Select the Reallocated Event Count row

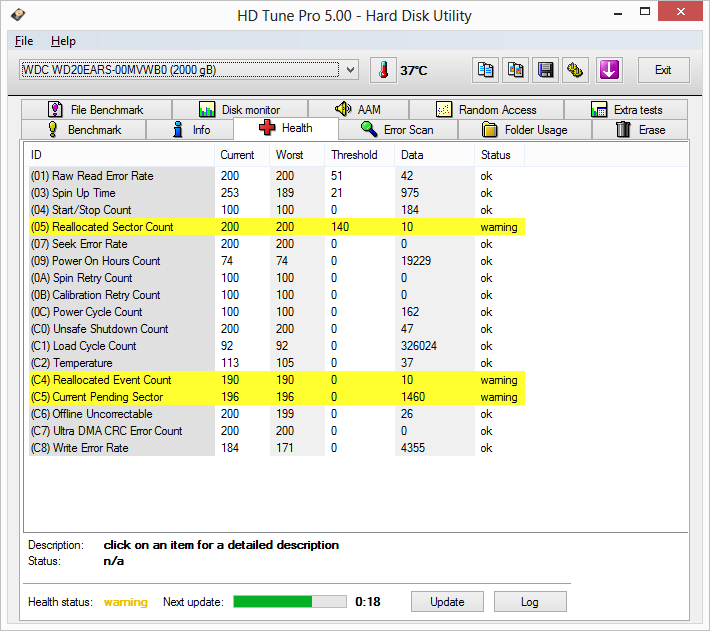point(277,380)
